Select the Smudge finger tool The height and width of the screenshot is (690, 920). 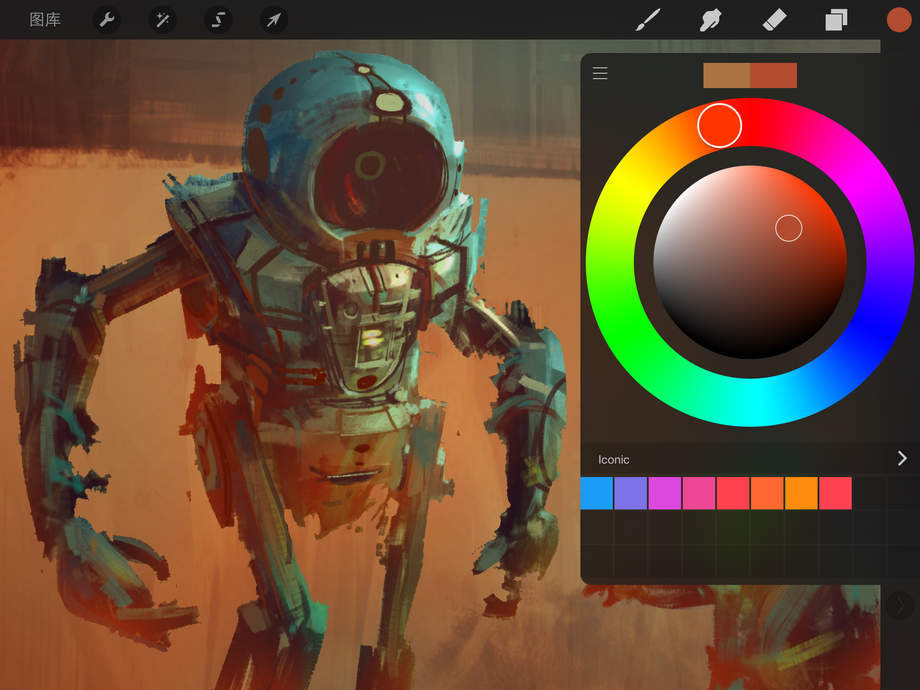[711, 20]
